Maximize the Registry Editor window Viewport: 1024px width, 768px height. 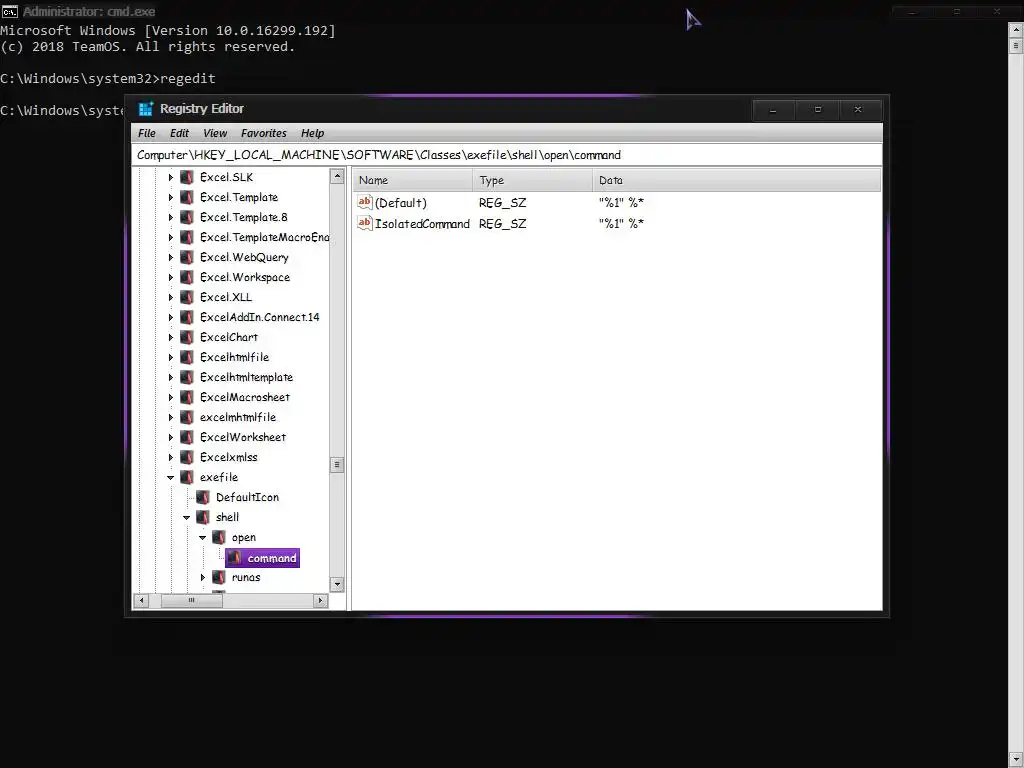818,110
